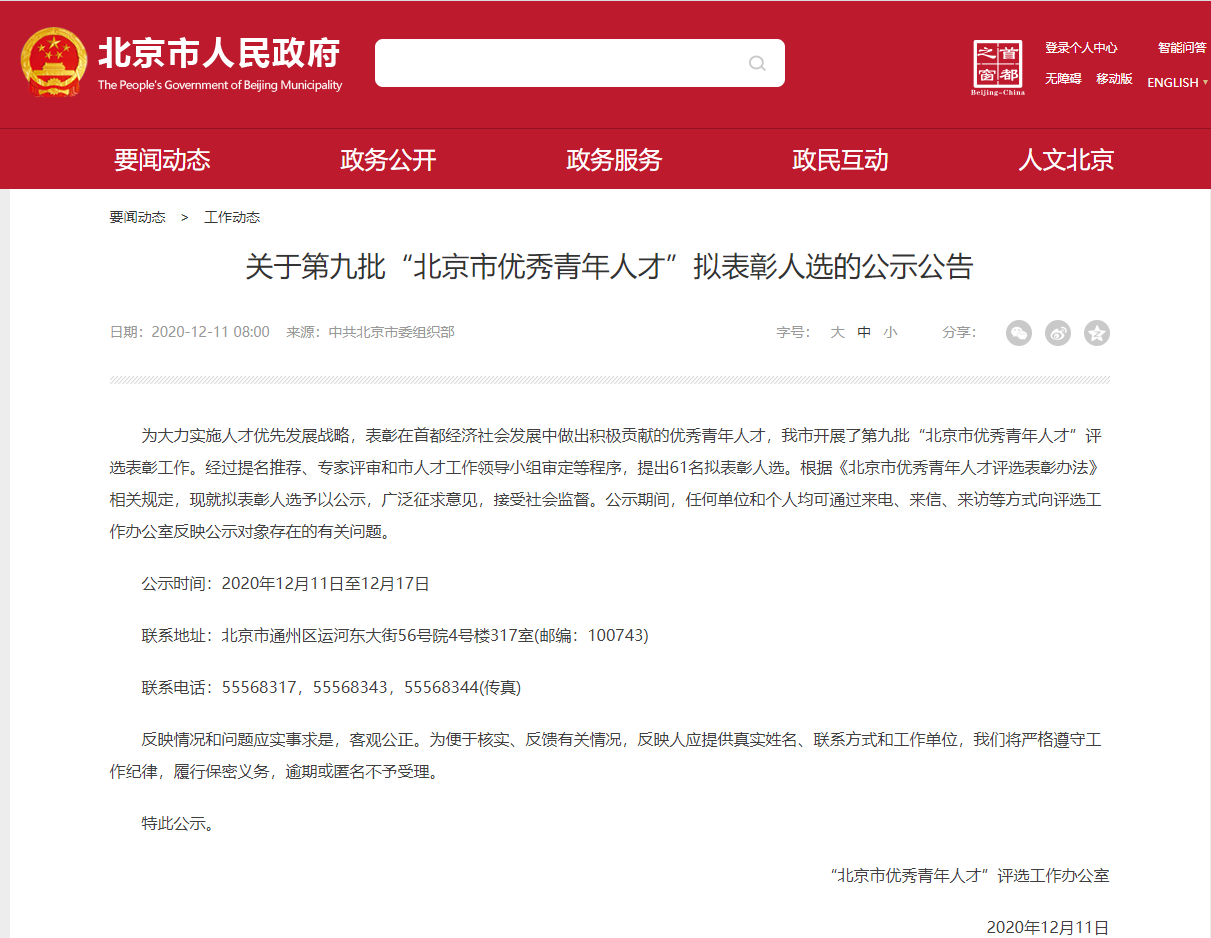Navigate to 人文北京 section
1211x938 pixels.
[1066, 160]
